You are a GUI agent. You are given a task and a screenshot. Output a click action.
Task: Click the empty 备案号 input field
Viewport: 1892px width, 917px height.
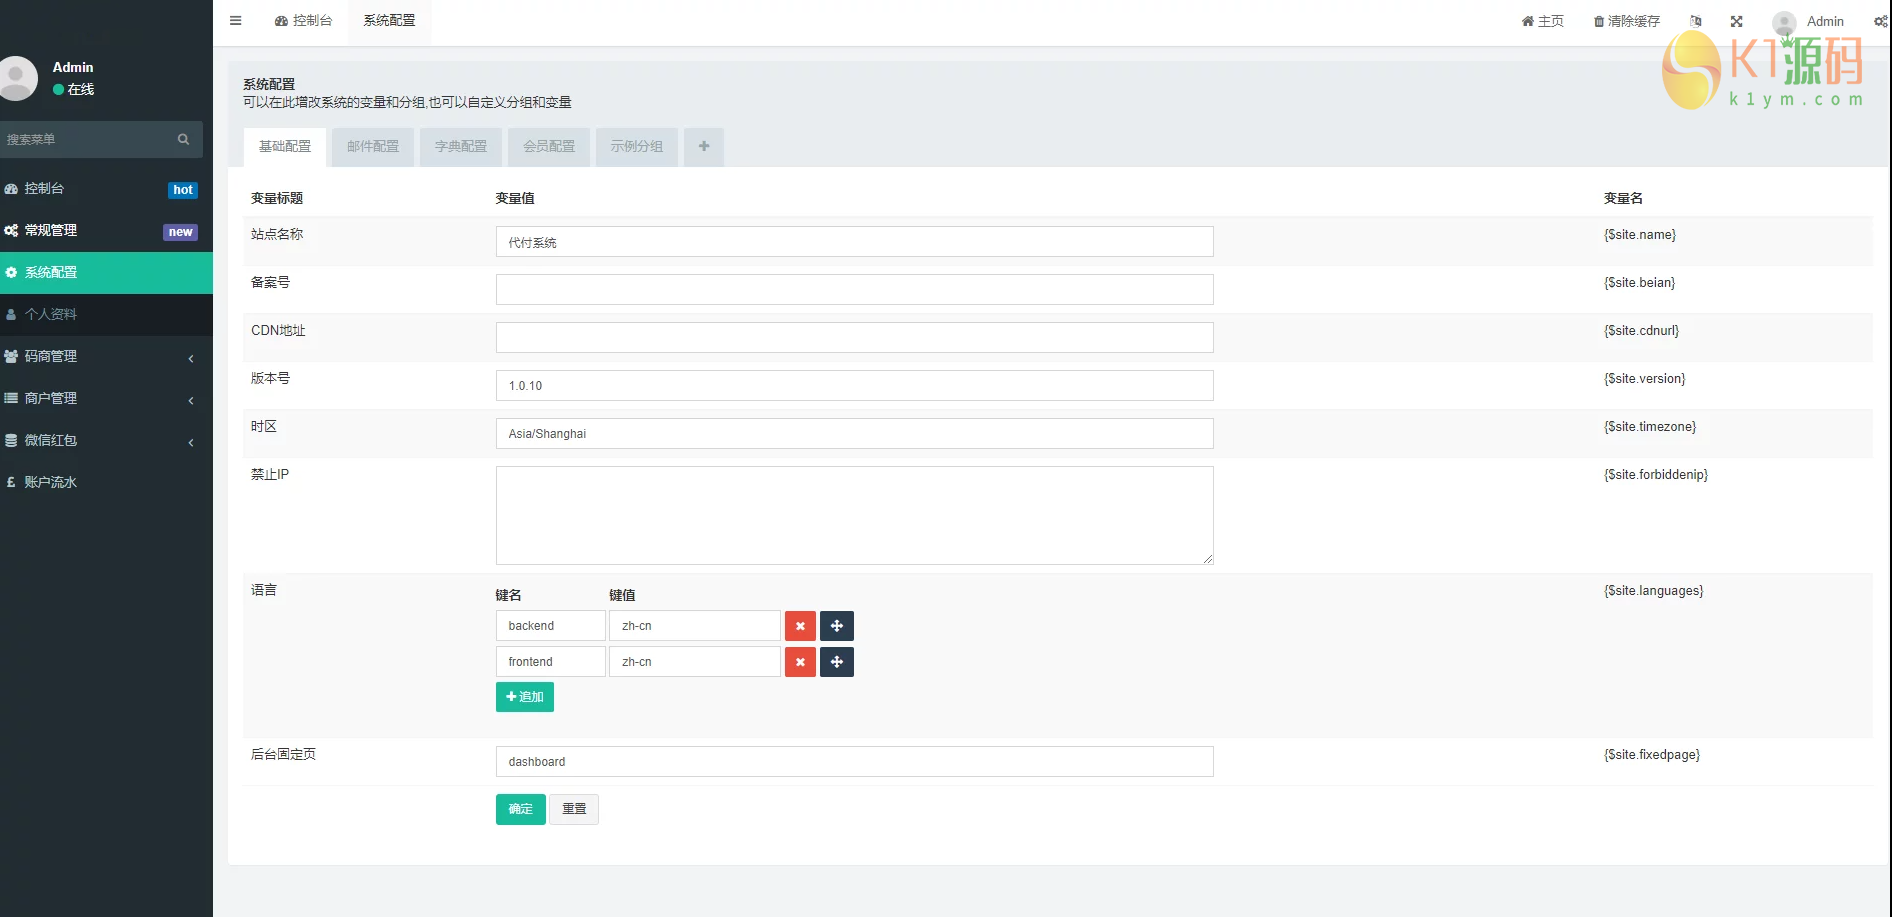coord(855,290)
